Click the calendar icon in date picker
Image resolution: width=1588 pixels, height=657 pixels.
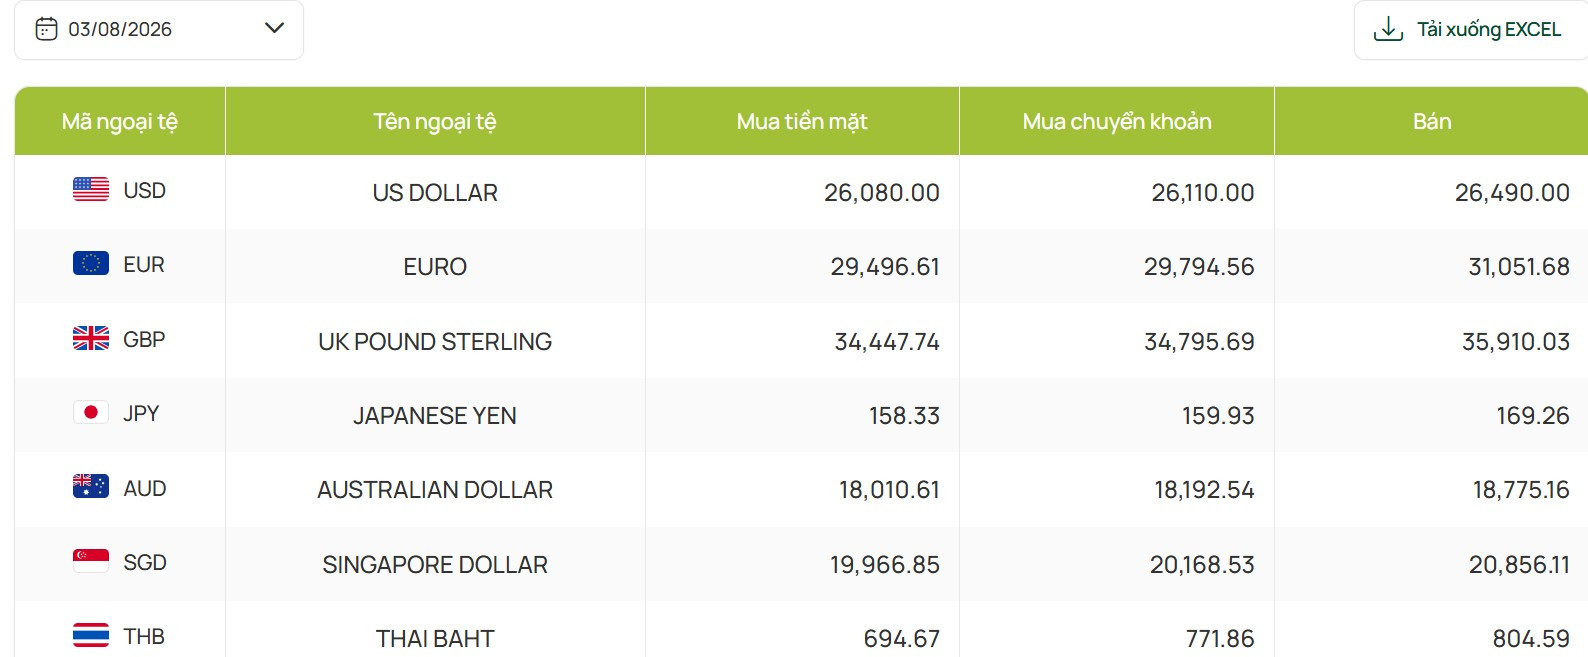point(47,29)
